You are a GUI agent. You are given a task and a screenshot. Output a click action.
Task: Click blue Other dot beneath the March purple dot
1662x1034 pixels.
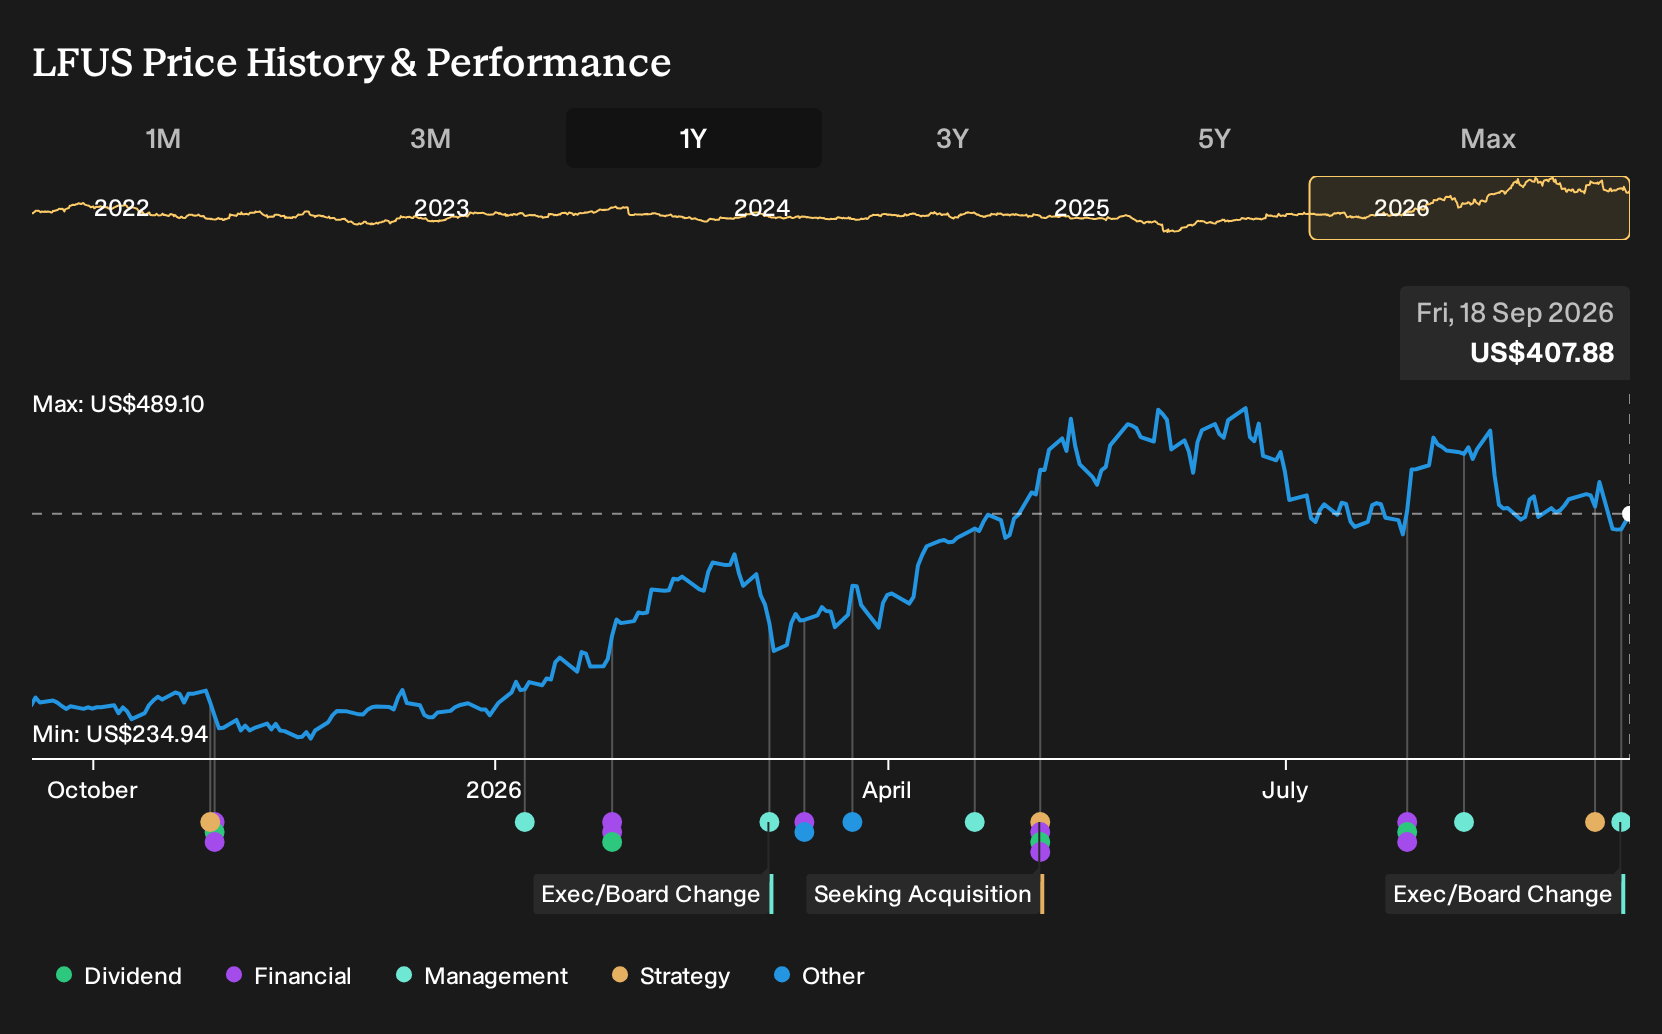click(804, 832)
